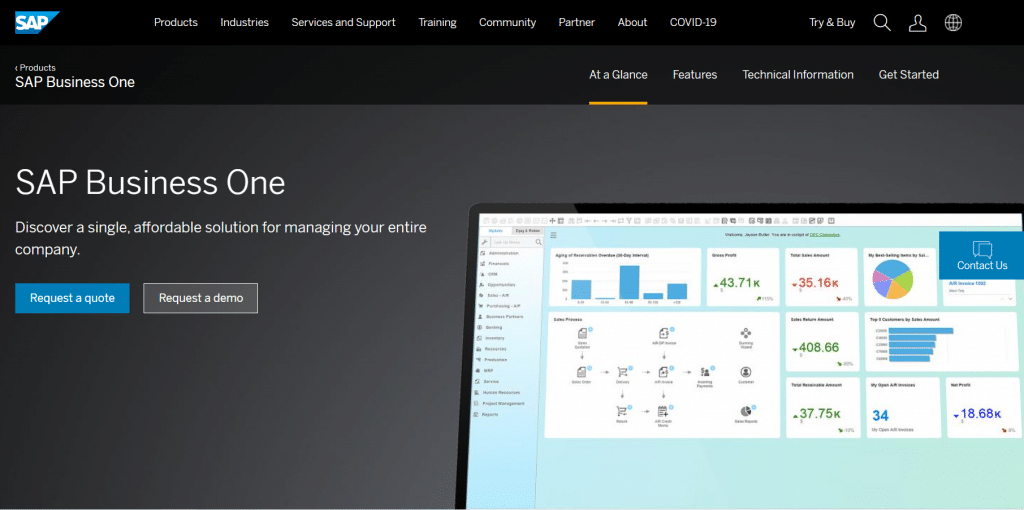Open the user account profile icon
Image resolution: width=1024 pixels, height=510 pixels.
[918, 23]
